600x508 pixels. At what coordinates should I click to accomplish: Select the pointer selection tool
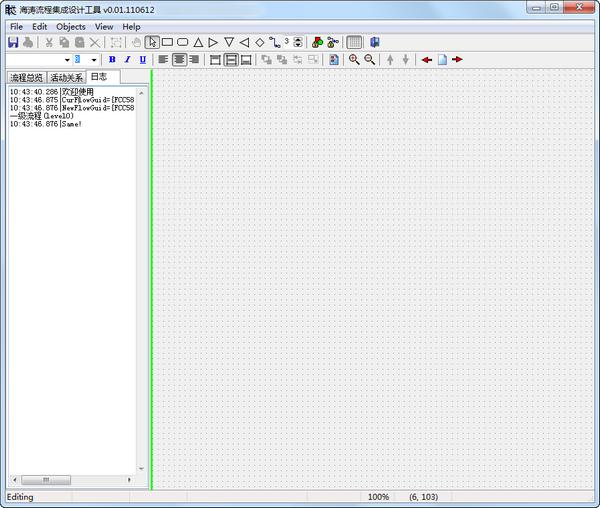coord(152,43)
